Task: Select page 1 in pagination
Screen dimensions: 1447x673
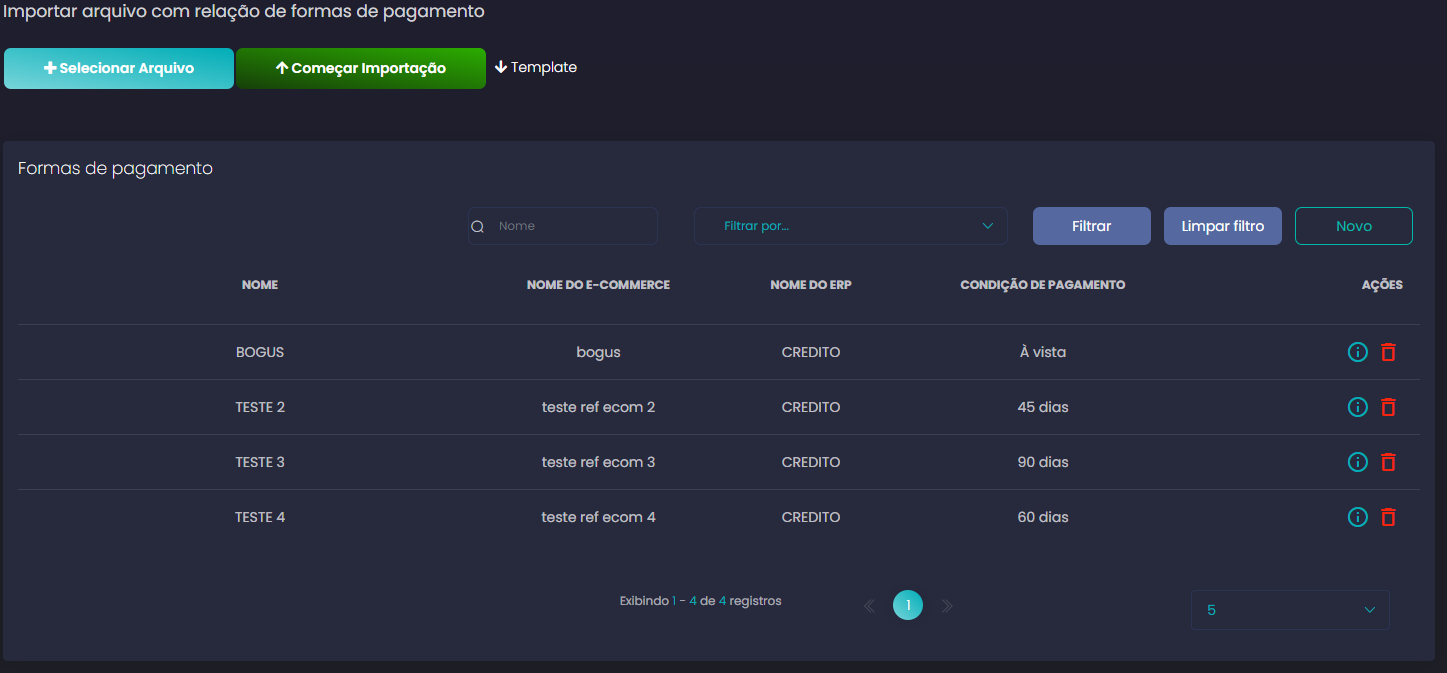Action: [x=908, y=605]
